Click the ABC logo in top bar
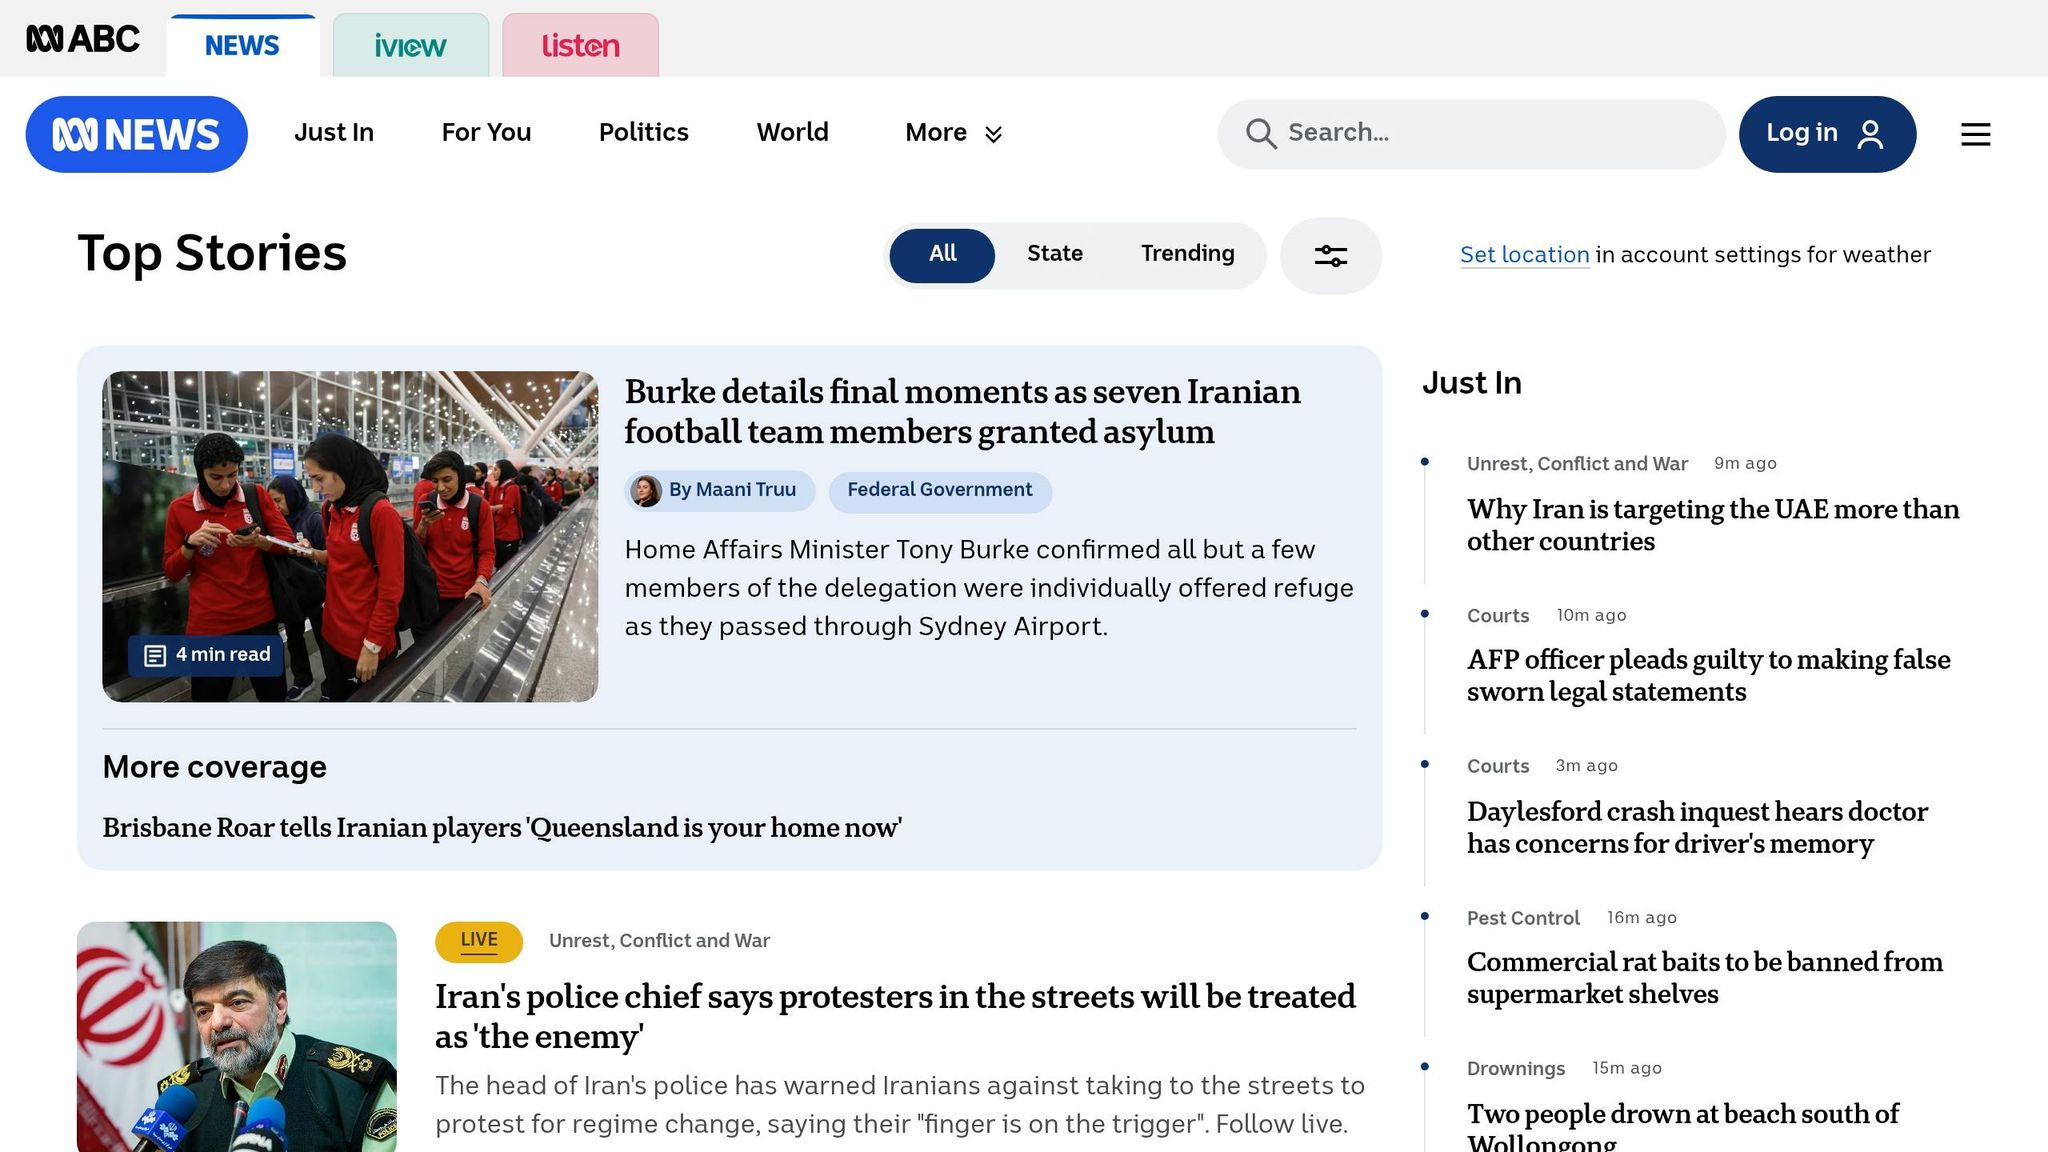Image resolution: width=2048 pixels, height=1152 pixels. (83, 39)
